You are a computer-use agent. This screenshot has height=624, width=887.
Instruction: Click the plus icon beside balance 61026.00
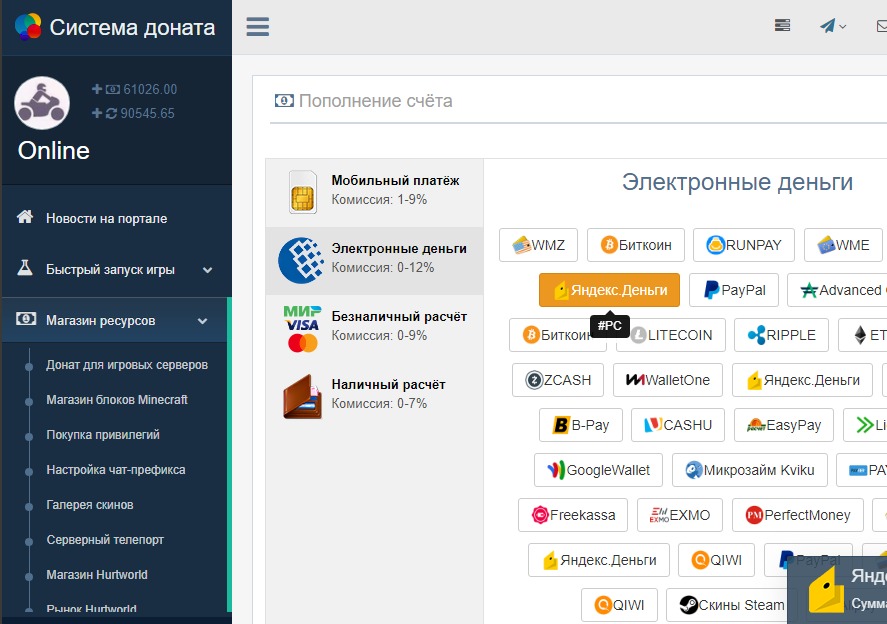point(97,89)
